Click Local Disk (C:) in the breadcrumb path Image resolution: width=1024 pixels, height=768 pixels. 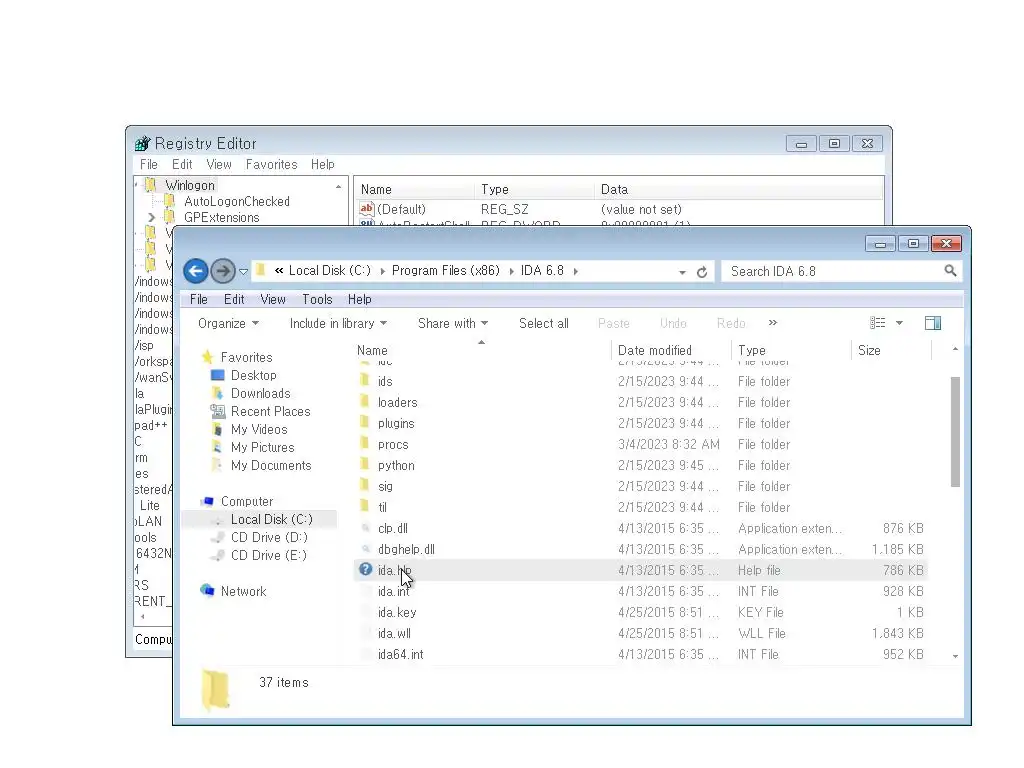(329, 270)
